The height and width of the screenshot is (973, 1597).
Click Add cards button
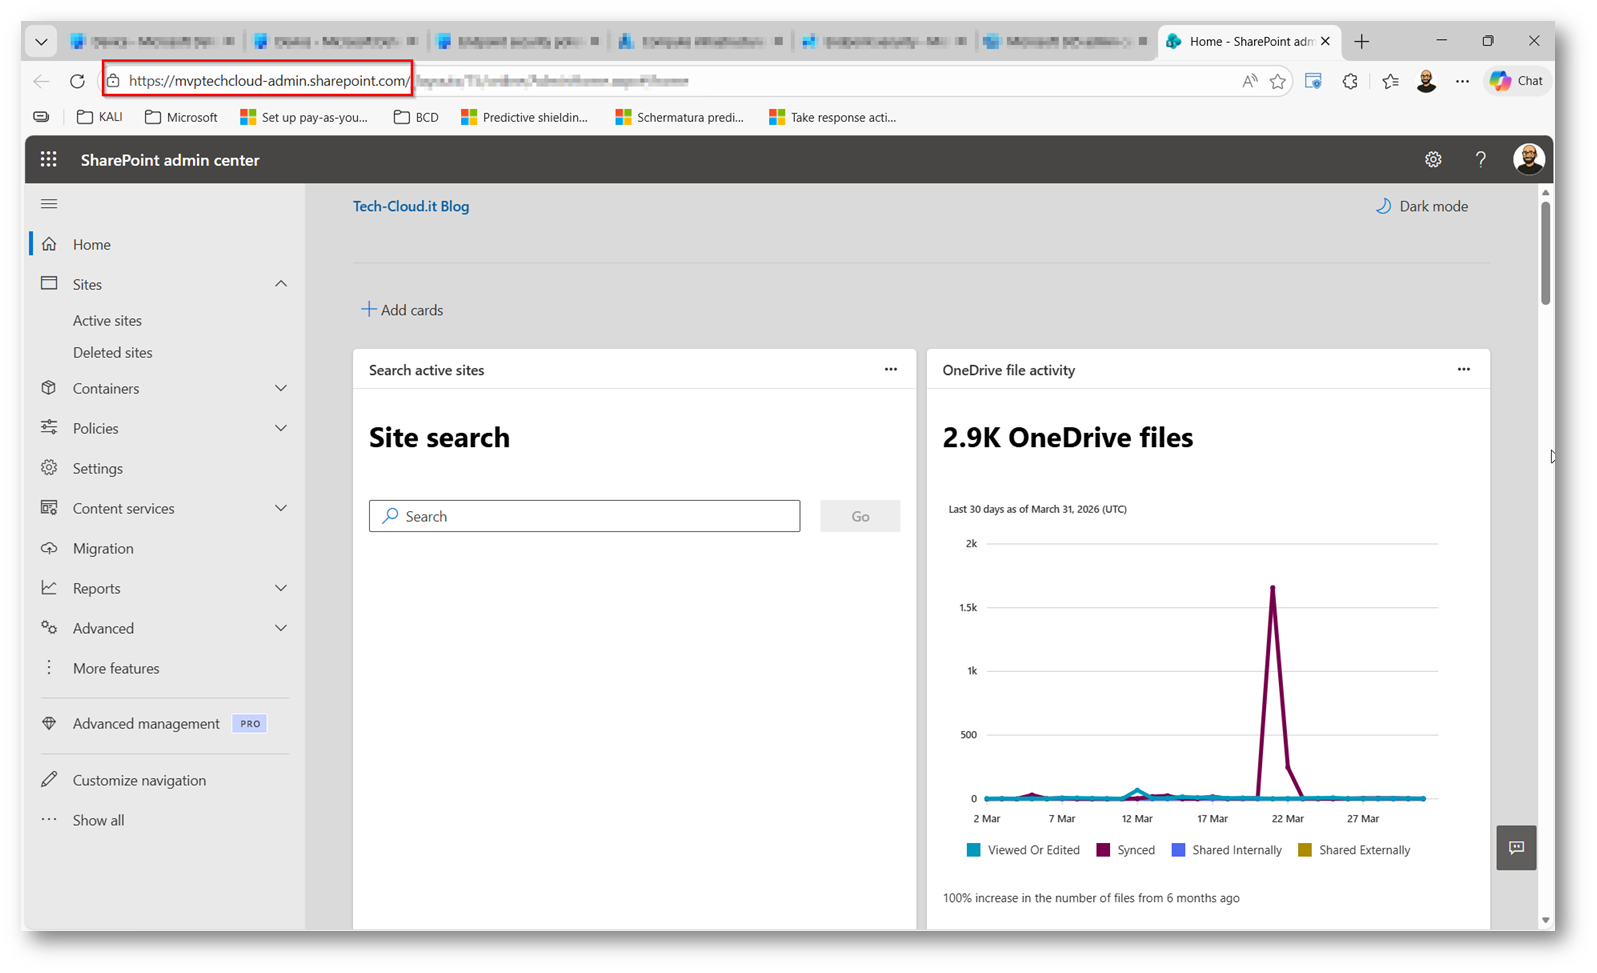coord(402,310)
